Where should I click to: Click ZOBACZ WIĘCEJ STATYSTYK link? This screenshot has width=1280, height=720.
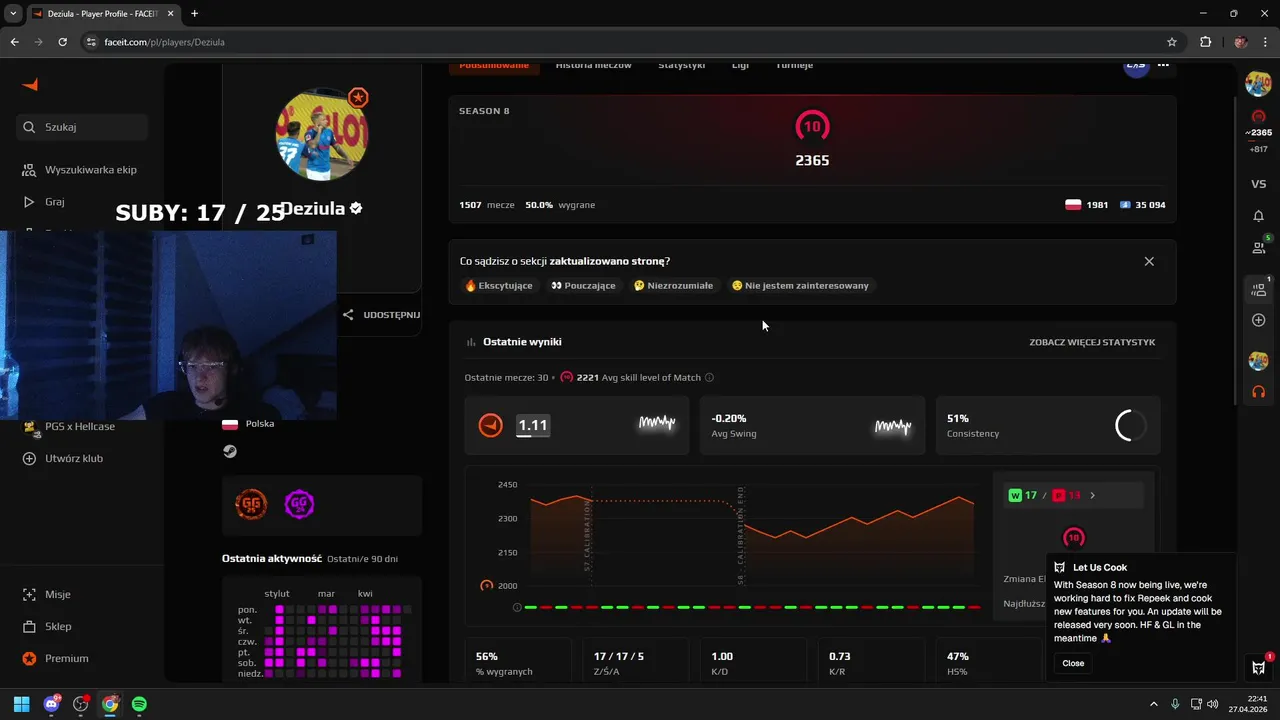[x=1092, y=342]
